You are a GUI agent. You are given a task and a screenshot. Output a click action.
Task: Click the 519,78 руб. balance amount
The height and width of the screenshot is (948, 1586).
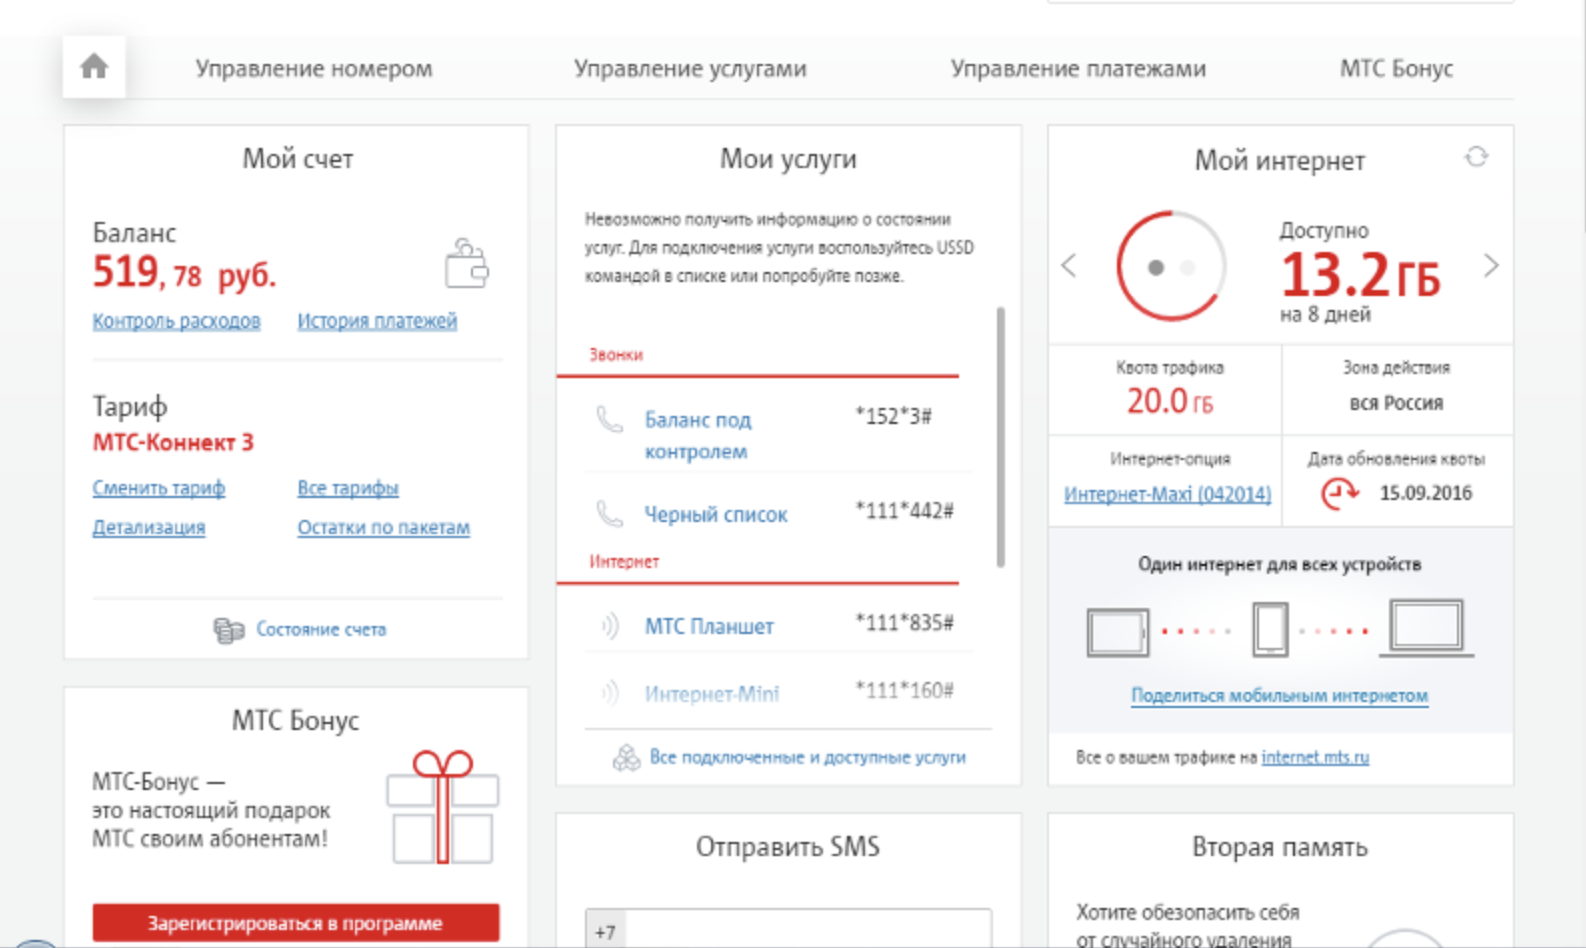click(184, 272)
